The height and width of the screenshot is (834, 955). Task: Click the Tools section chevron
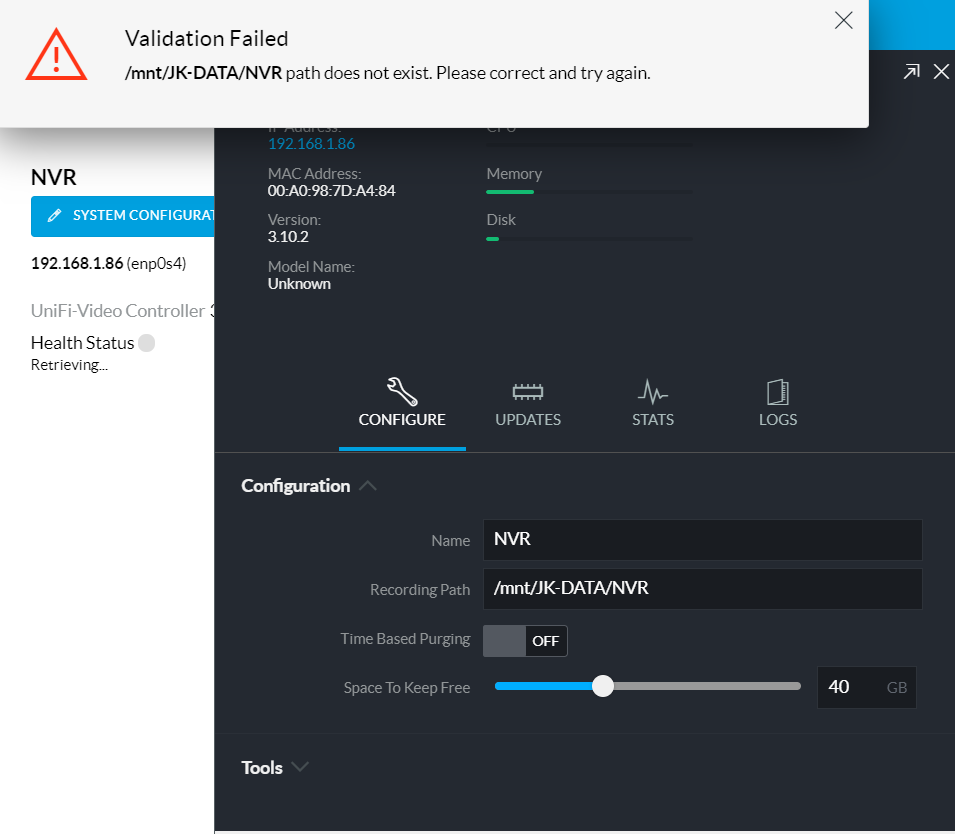click(300, 766)
